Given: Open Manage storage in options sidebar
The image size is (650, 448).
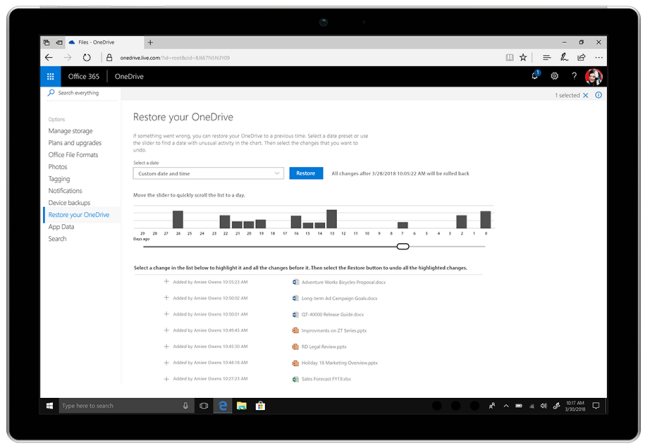Looking at the screenshot, I should pyautogui.click(x=70, y=131).
